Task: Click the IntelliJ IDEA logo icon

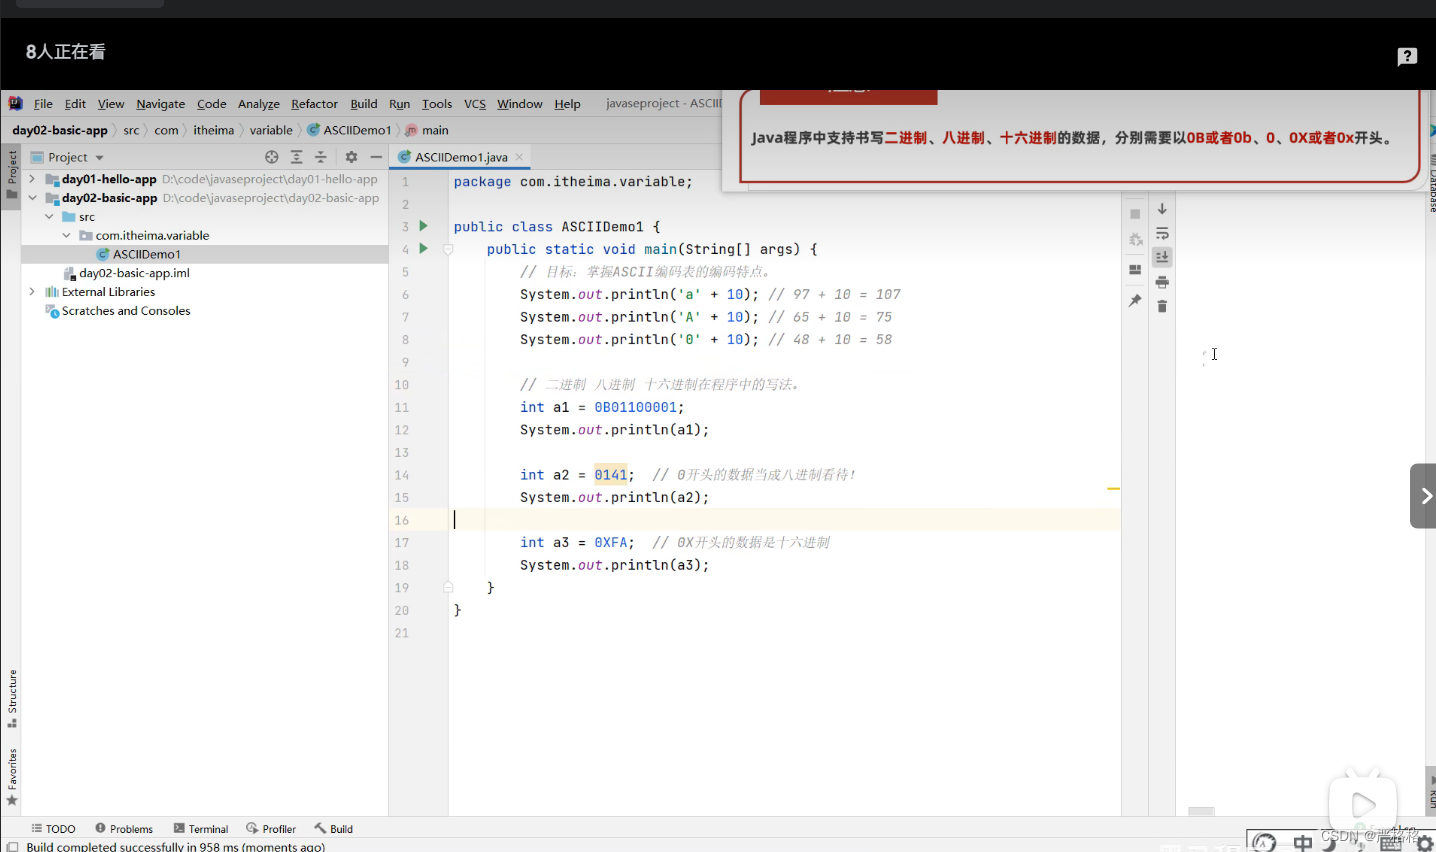Action: [15, 103]
